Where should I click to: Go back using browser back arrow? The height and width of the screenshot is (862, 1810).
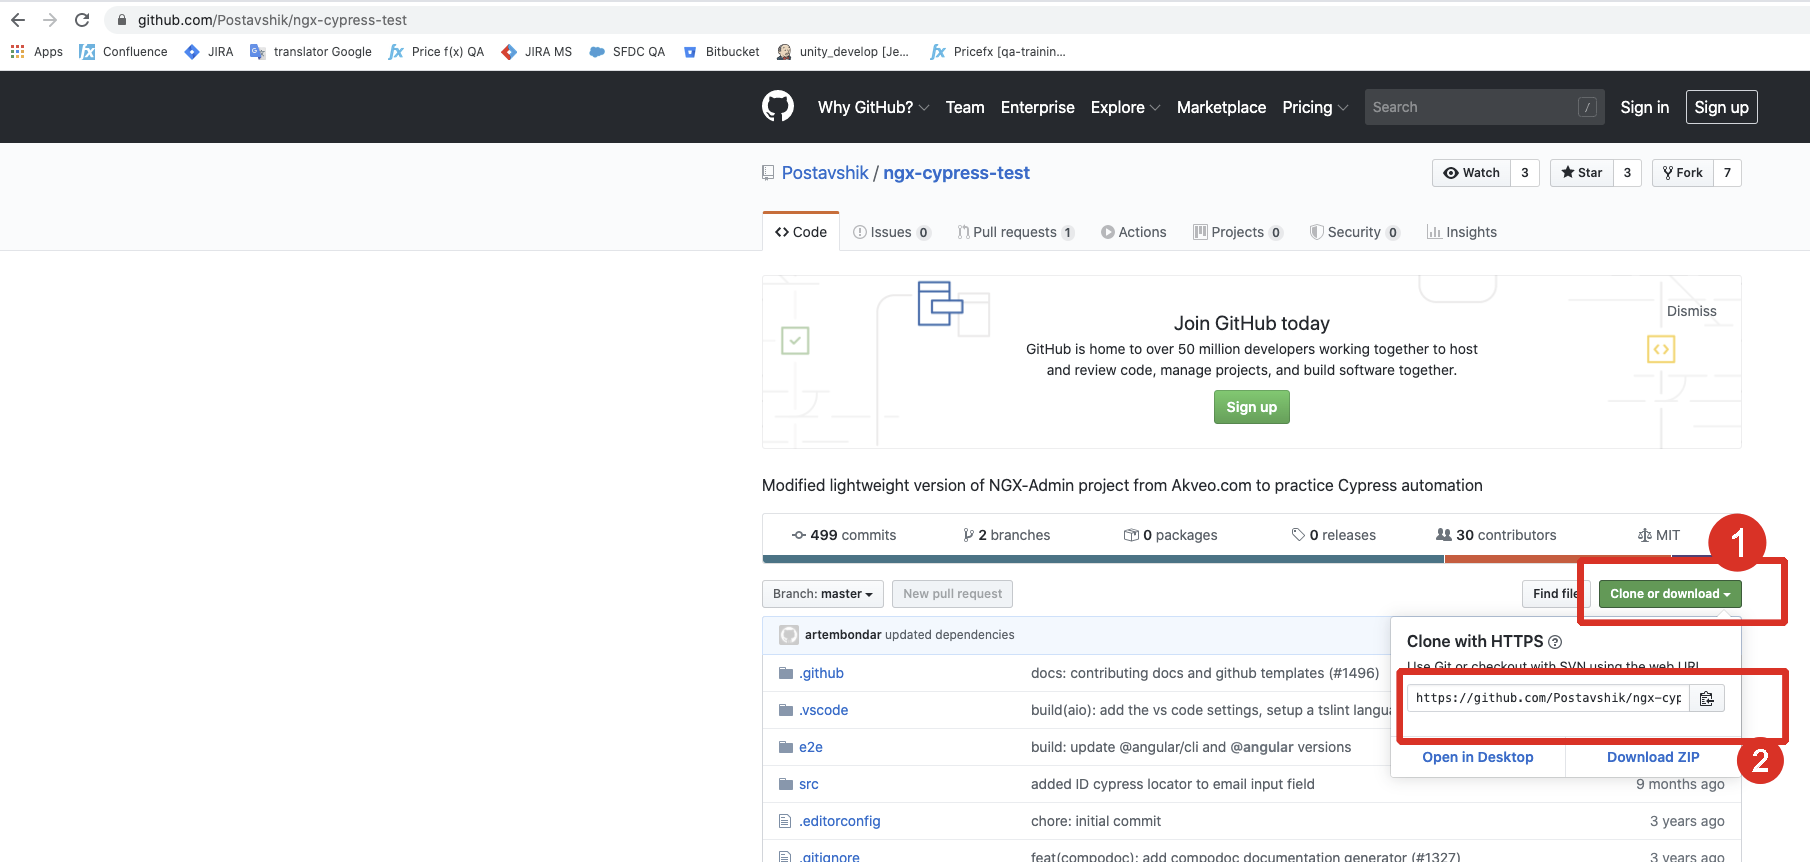click(x=18, y=20)
